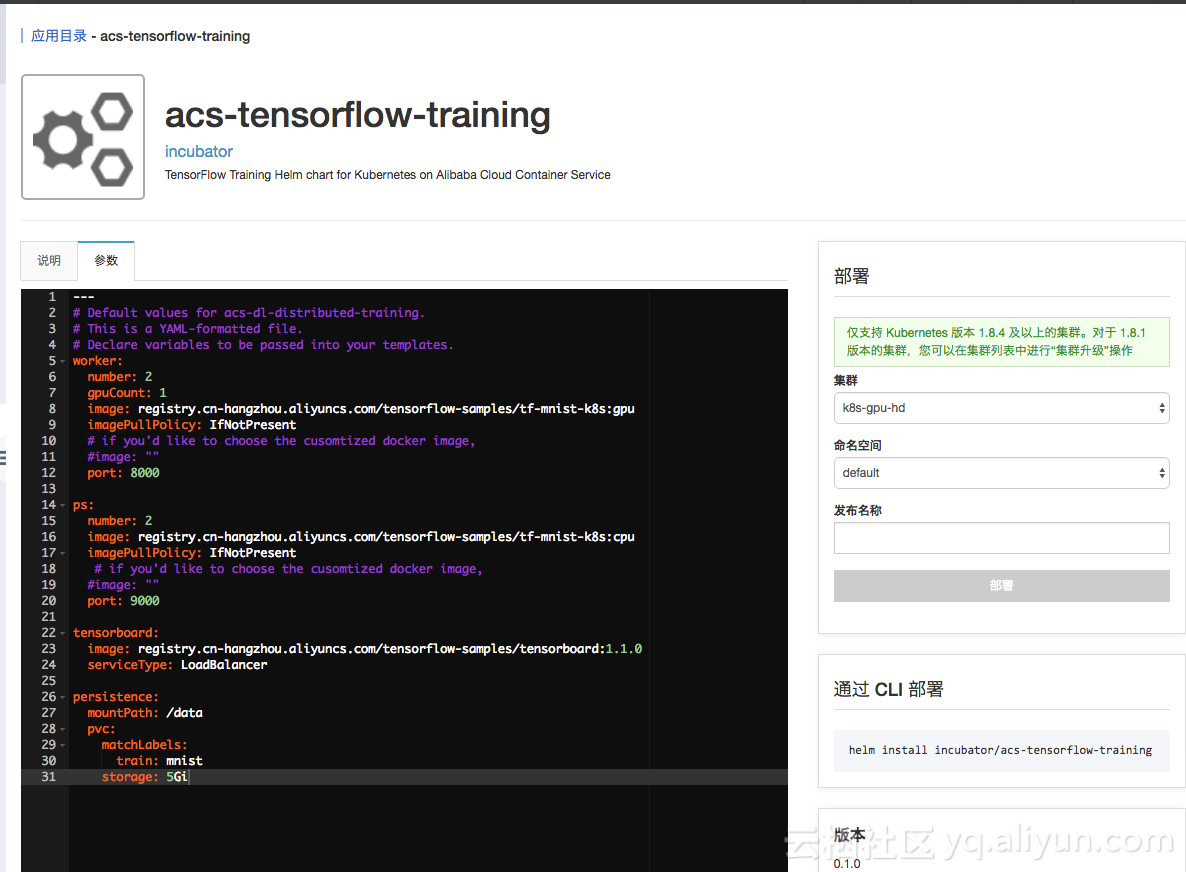Collapse the fold arrow on line 17

point(63,553)
